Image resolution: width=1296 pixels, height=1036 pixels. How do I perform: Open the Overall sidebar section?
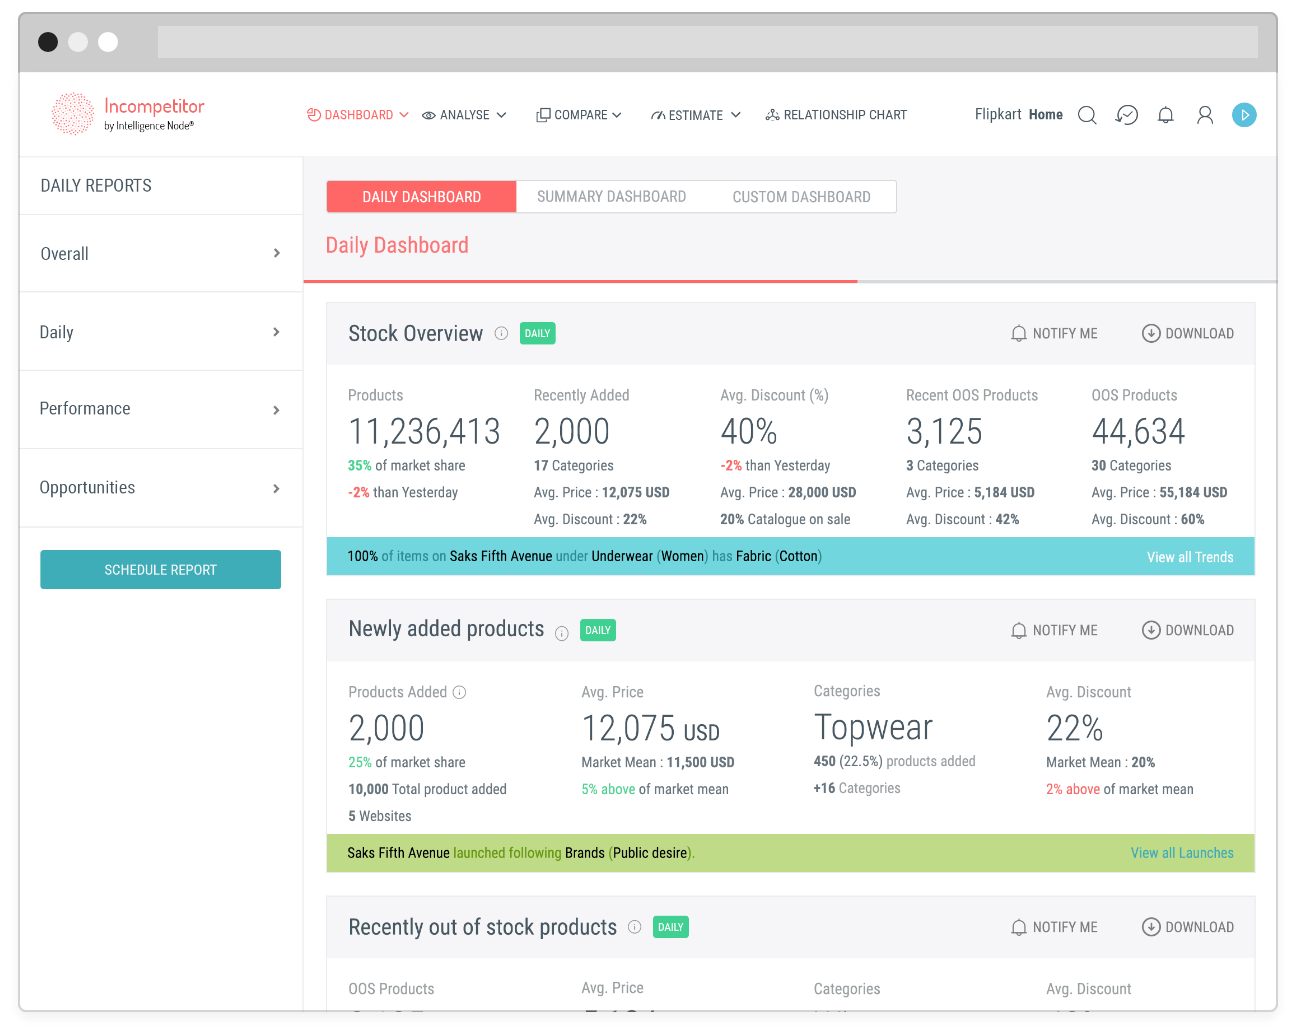click(160, 253)
